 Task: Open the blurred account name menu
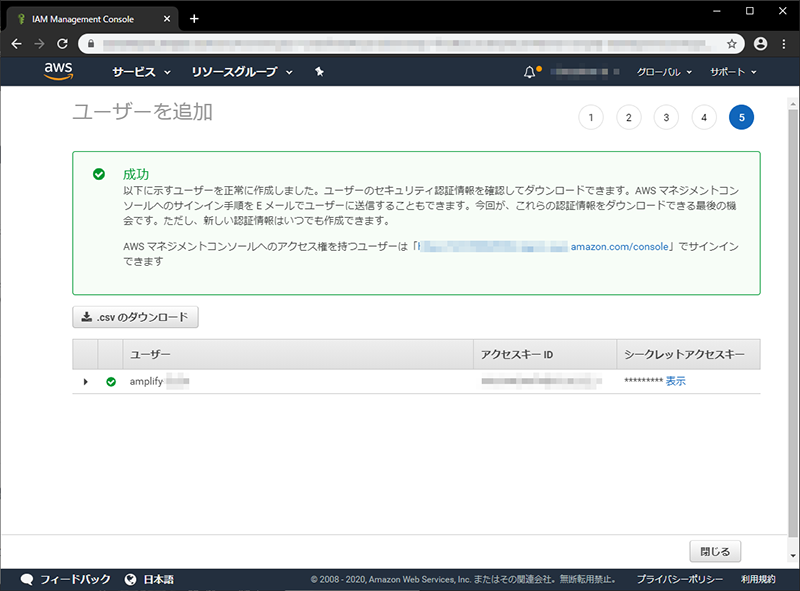pyautogui.click(x=585, y=72)
